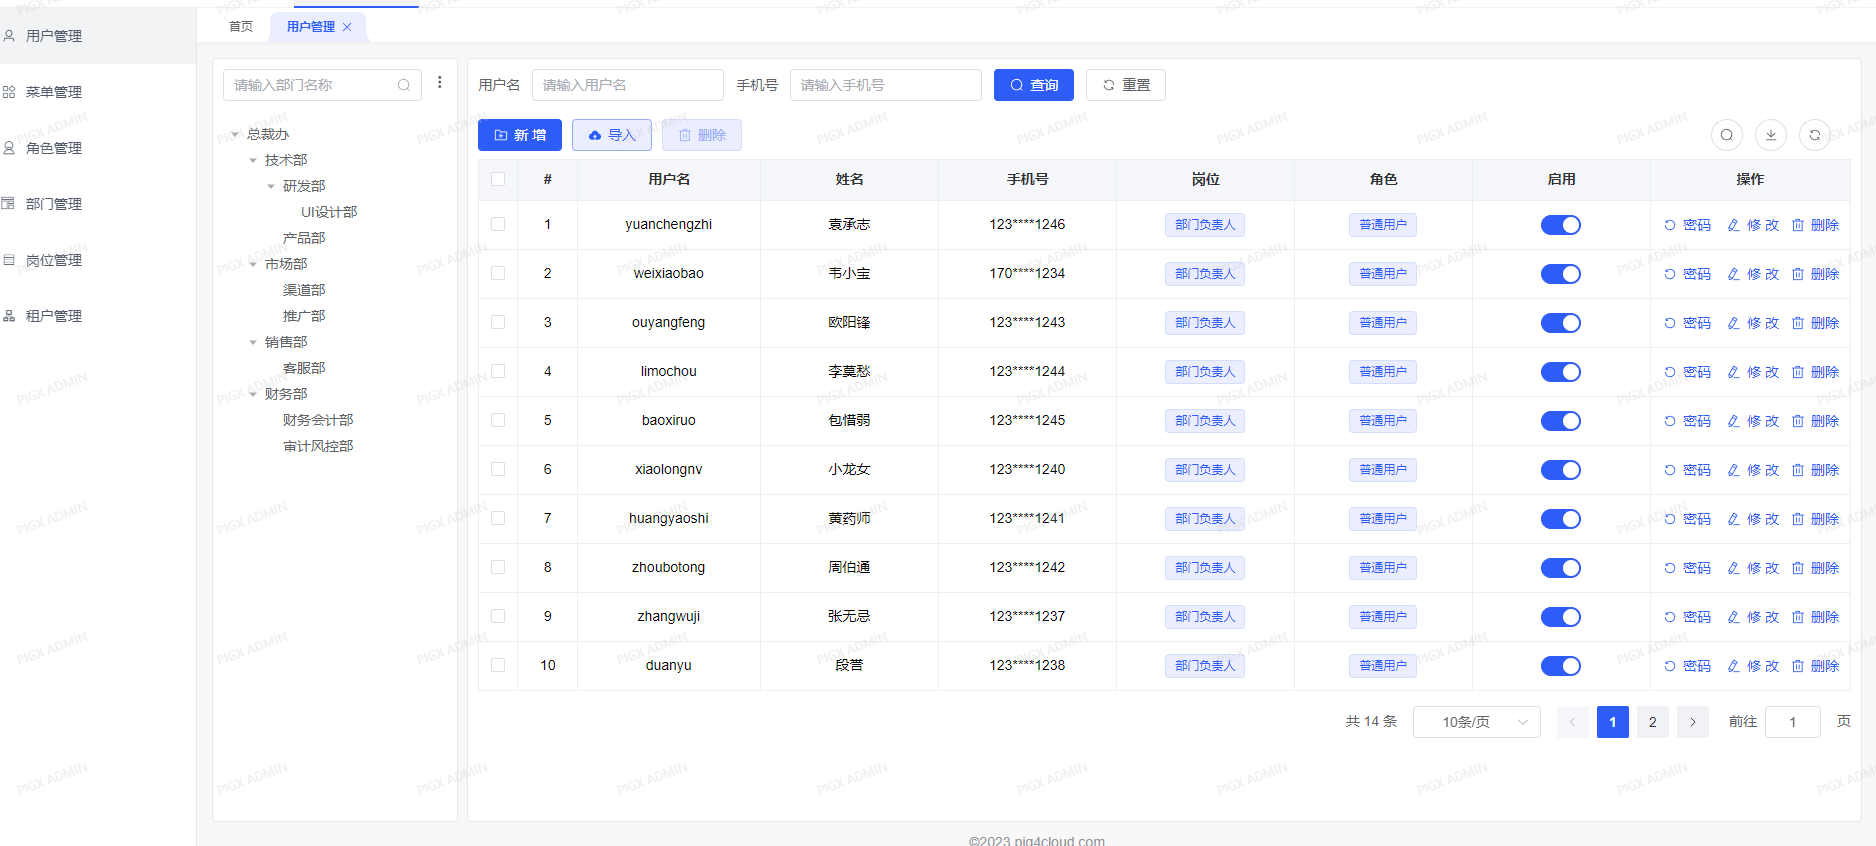Viewport: 1876px width, 846px height.
Task: Click the 导入 button
Action: (611, 135)
